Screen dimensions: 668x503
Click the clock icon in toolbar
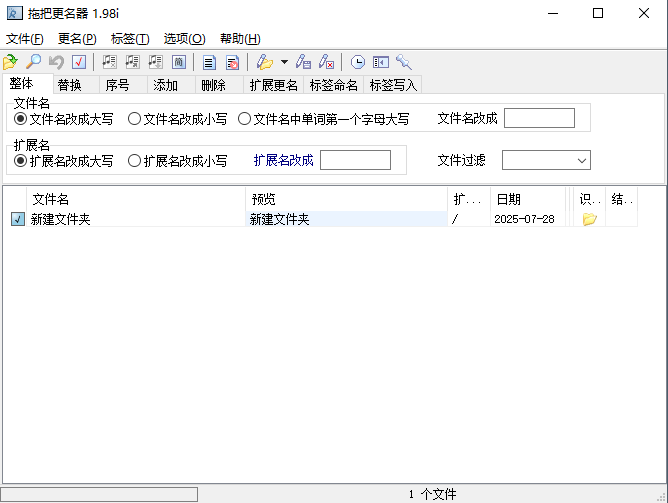point(357,62)
